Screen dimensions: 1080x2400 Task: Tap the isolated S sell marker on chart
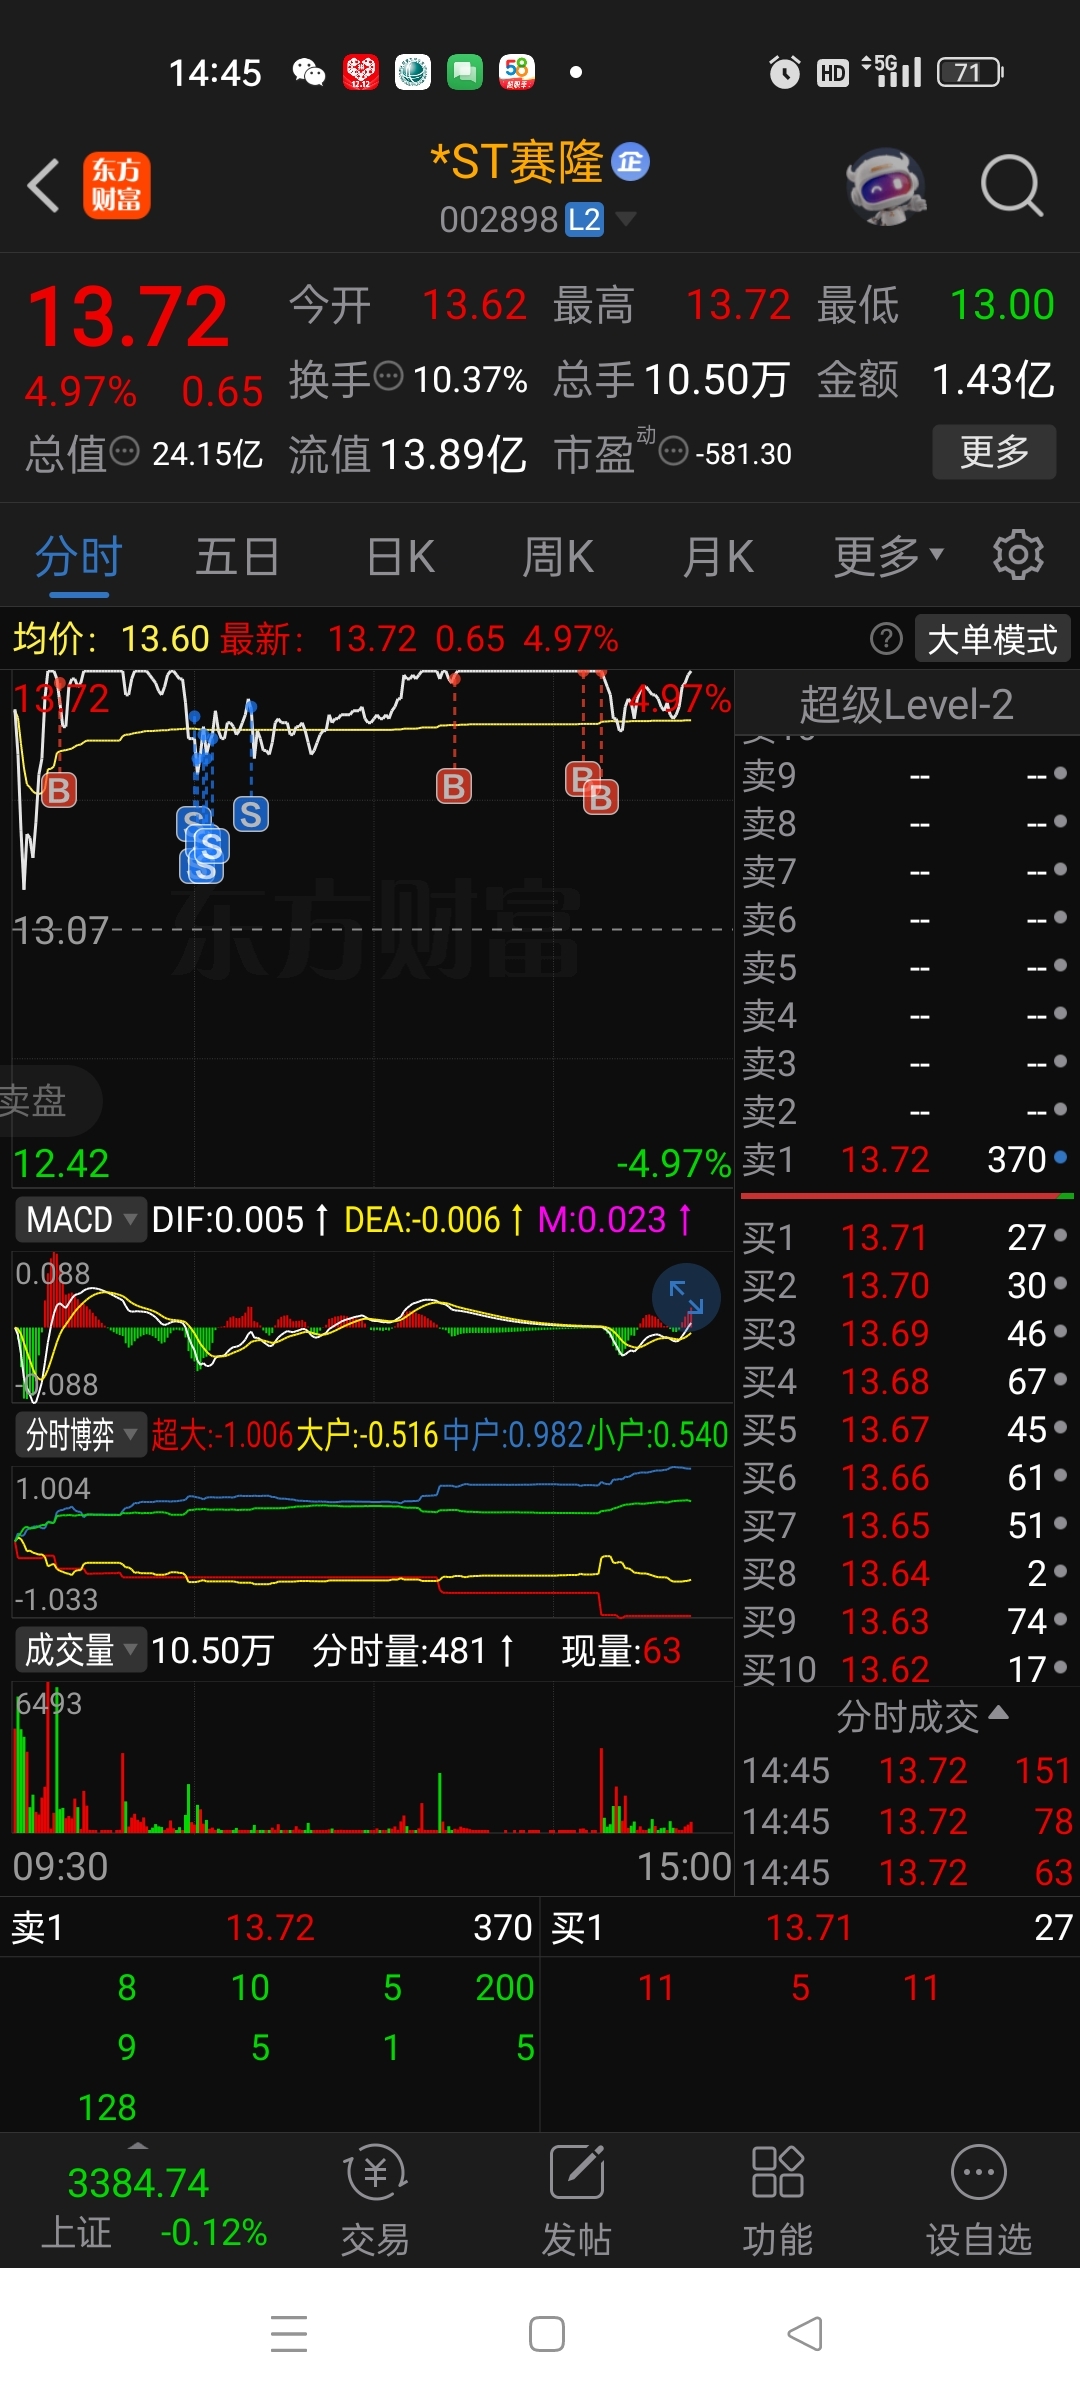pos(251,814)
